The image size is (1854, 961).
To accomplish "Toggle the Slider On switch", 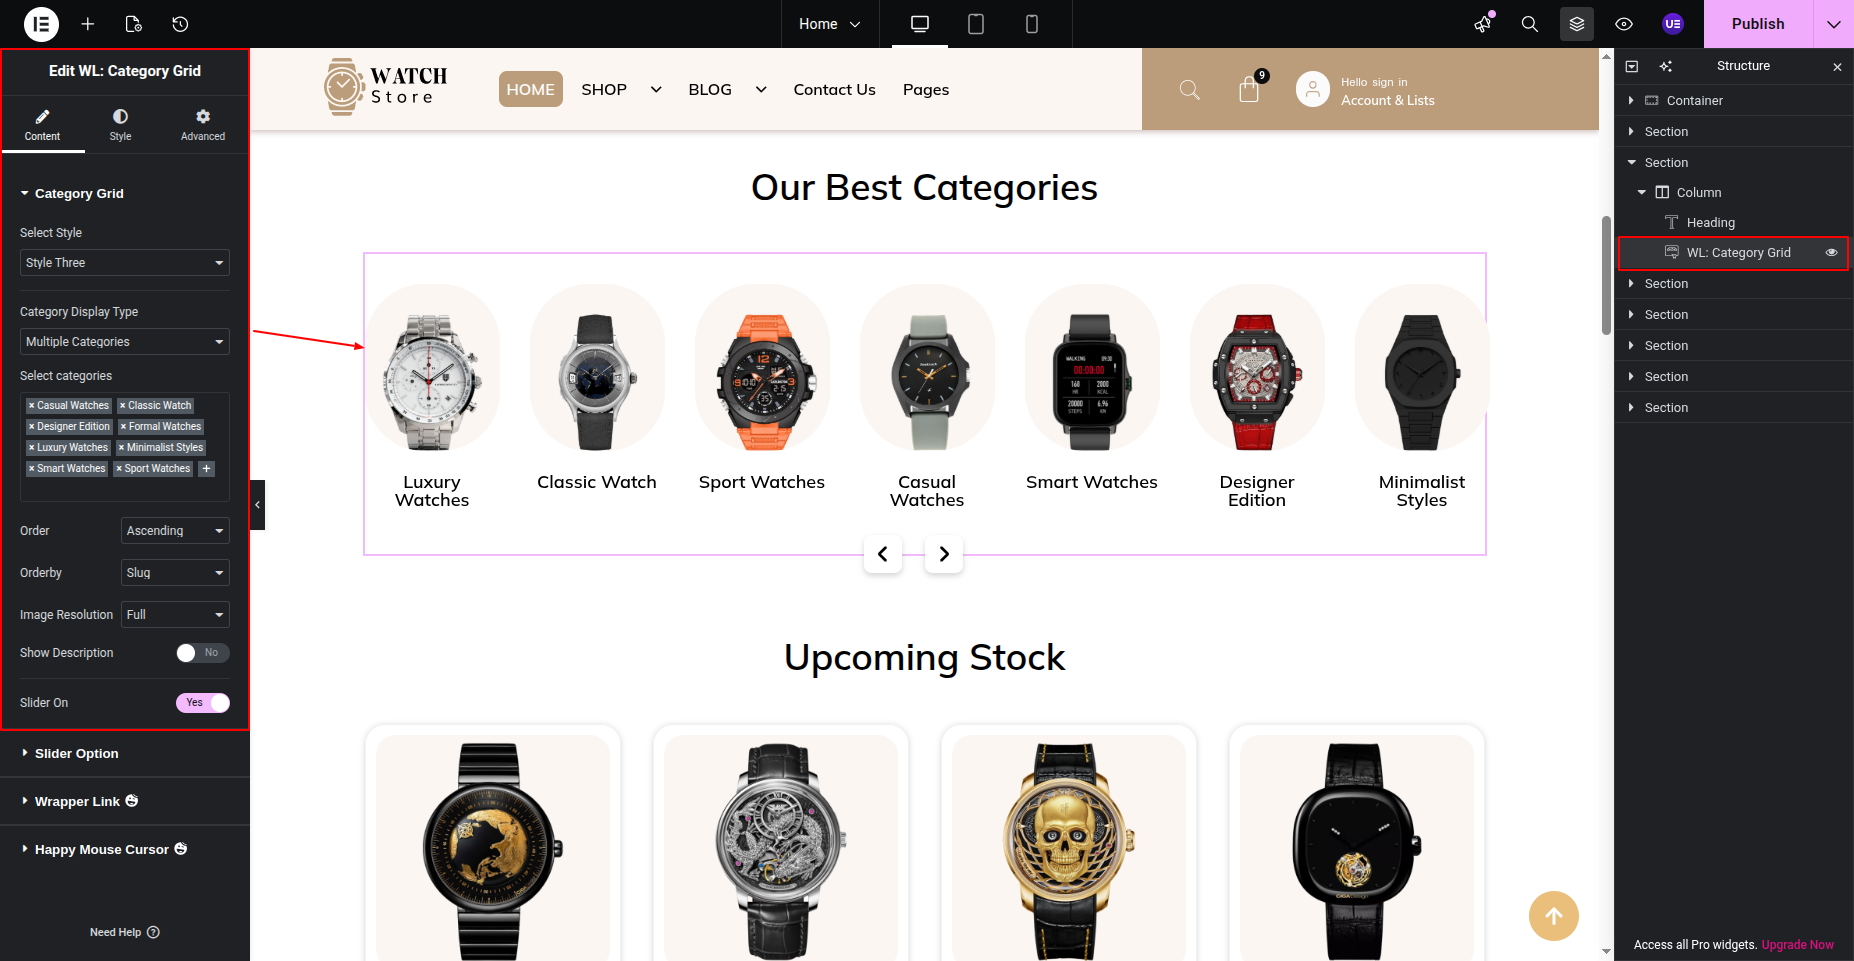I will (203, 703).
